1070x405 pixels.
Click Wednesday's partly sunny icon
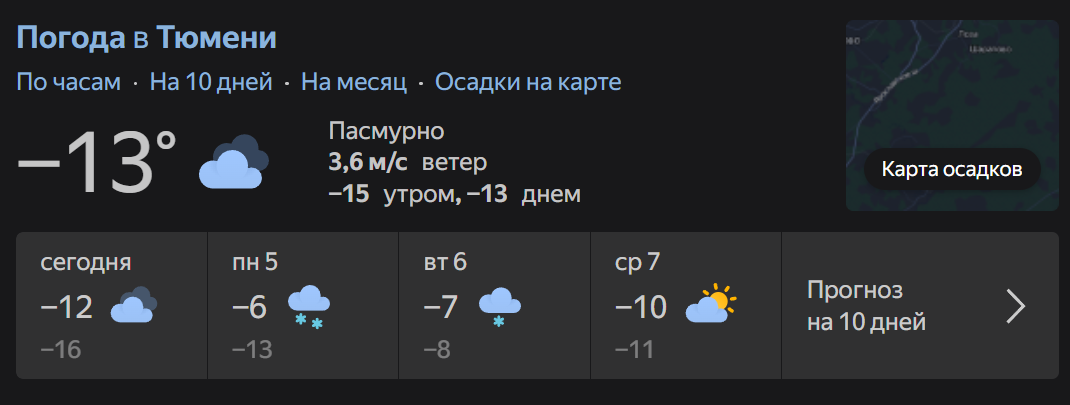point(710,305)
